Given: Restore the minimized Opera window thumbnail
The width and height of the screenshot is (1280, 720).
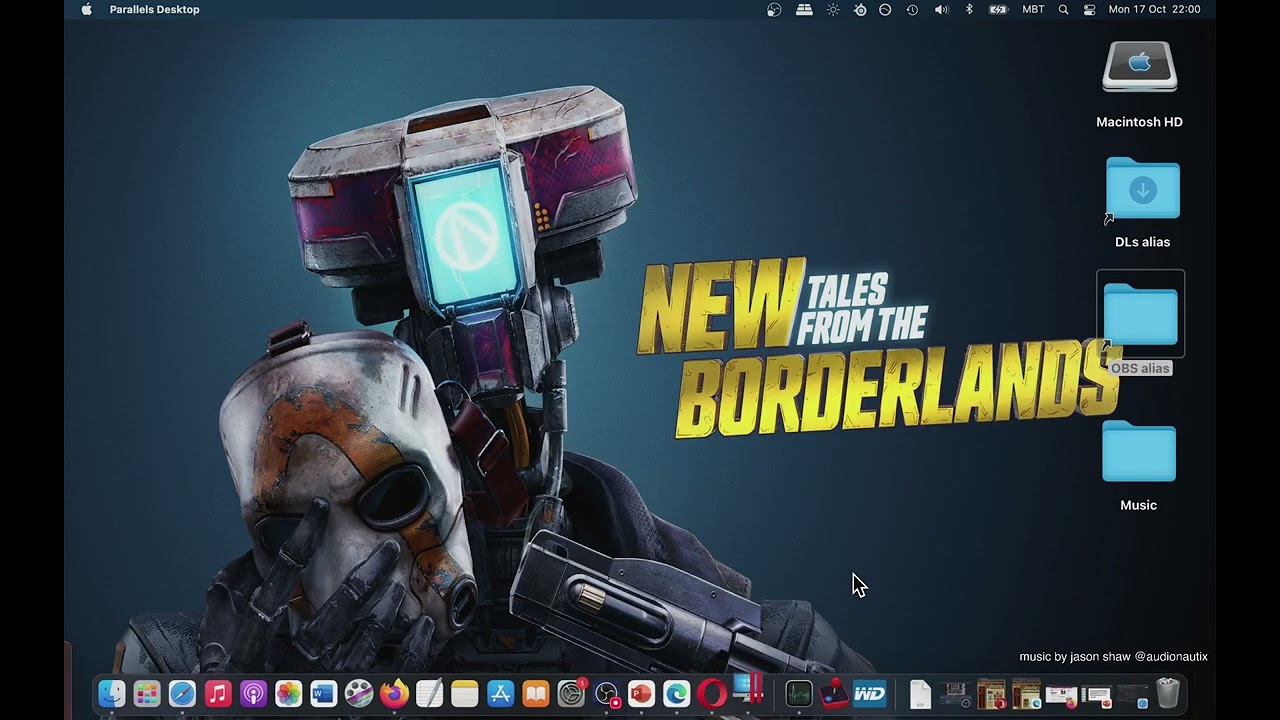Looking at the screenshot, I should pyautogui.click(x=991, y=693).
